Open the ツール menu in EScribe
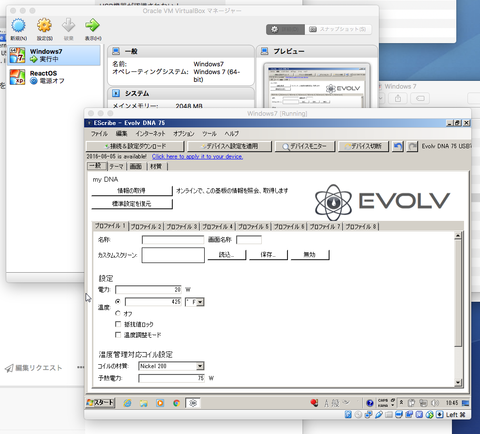 (209, 134)
